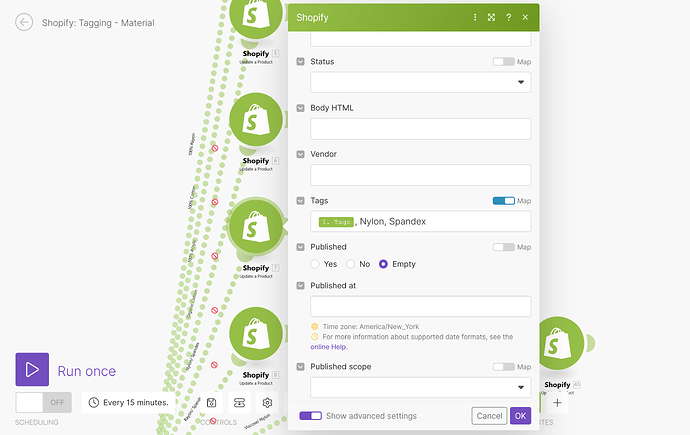
Task: Open the online Help link
Action: [329, 347]
